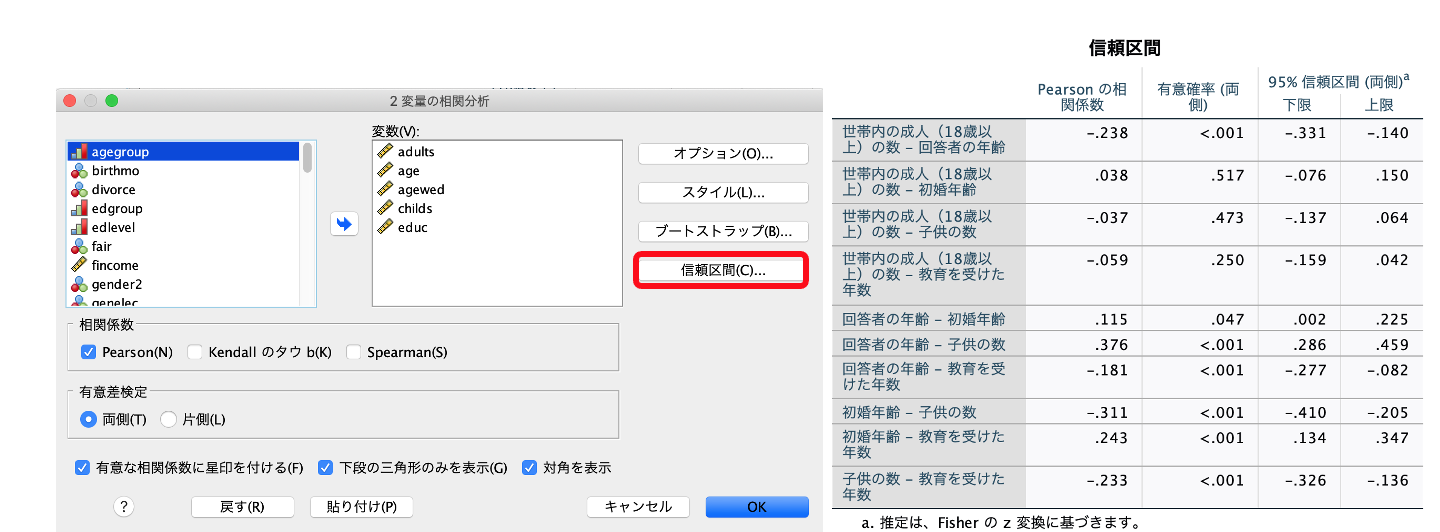Open the オプション(O)... dialog

pyautogui.click(x=723, y=154)
